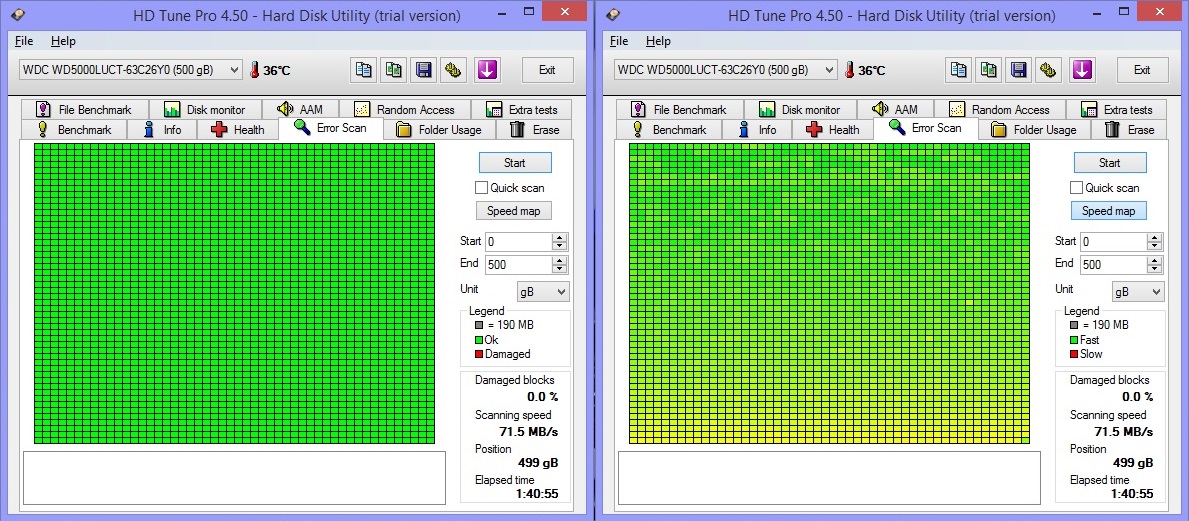Open Extra tests tab in right window
The height and width of the screenshot is (521, 1189).
click(1118, 109)
